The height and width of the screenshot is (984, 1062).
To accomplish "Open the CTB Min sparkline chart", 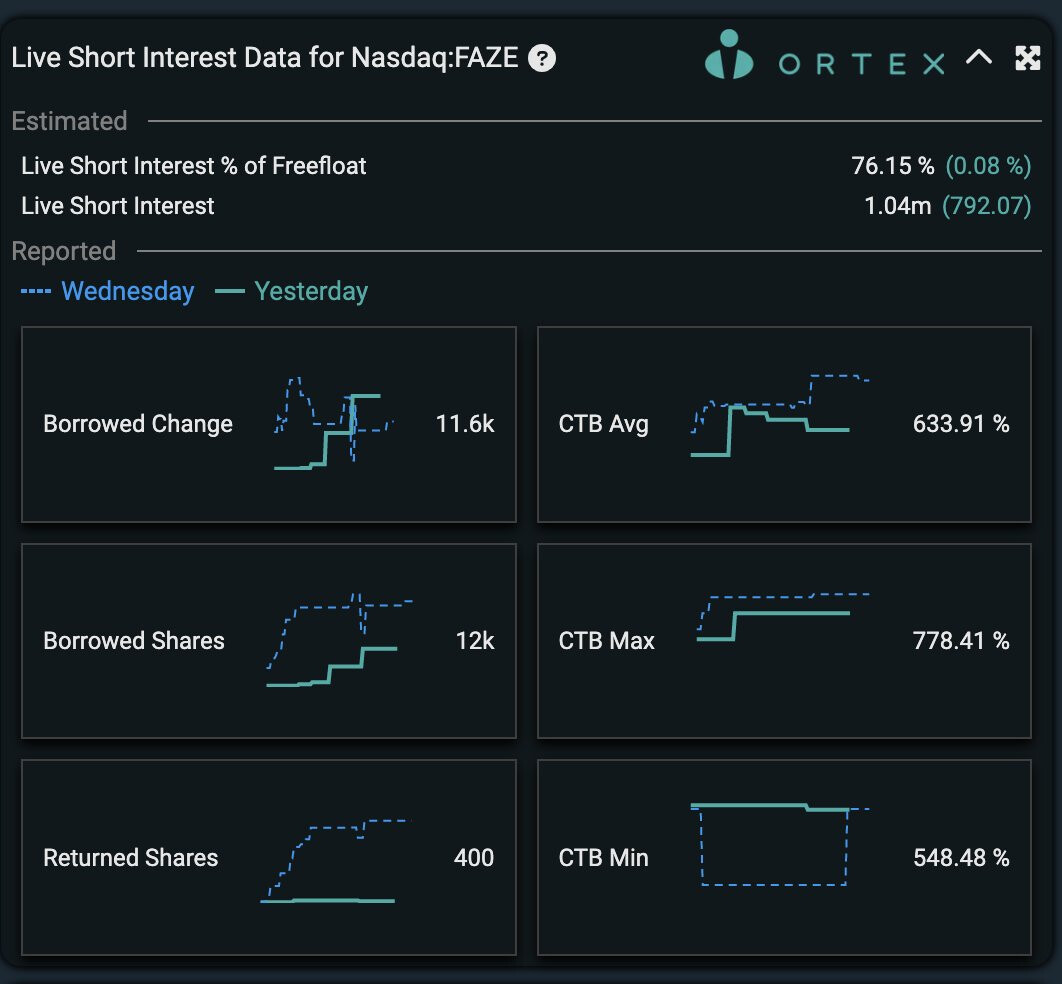I will point(780,844).
